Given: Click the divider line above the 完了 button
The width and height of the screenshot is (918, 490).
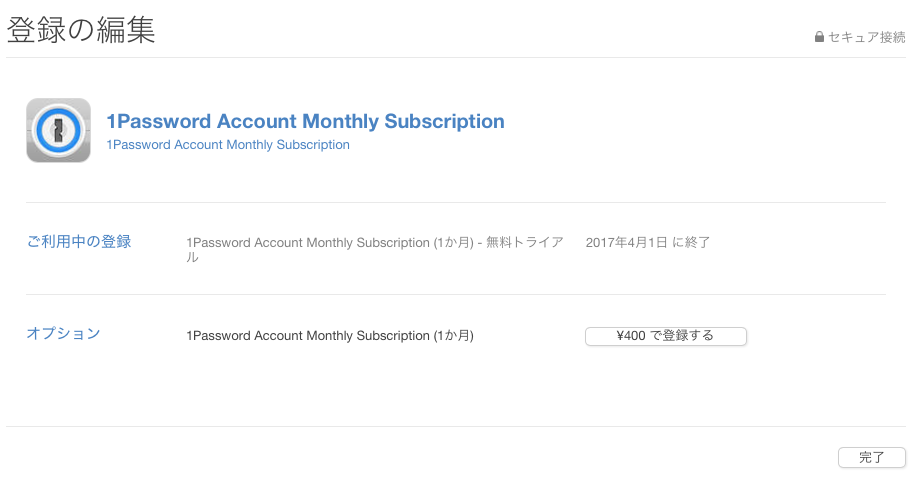Looking at the screenshot, I should click(x=456, y=426).
